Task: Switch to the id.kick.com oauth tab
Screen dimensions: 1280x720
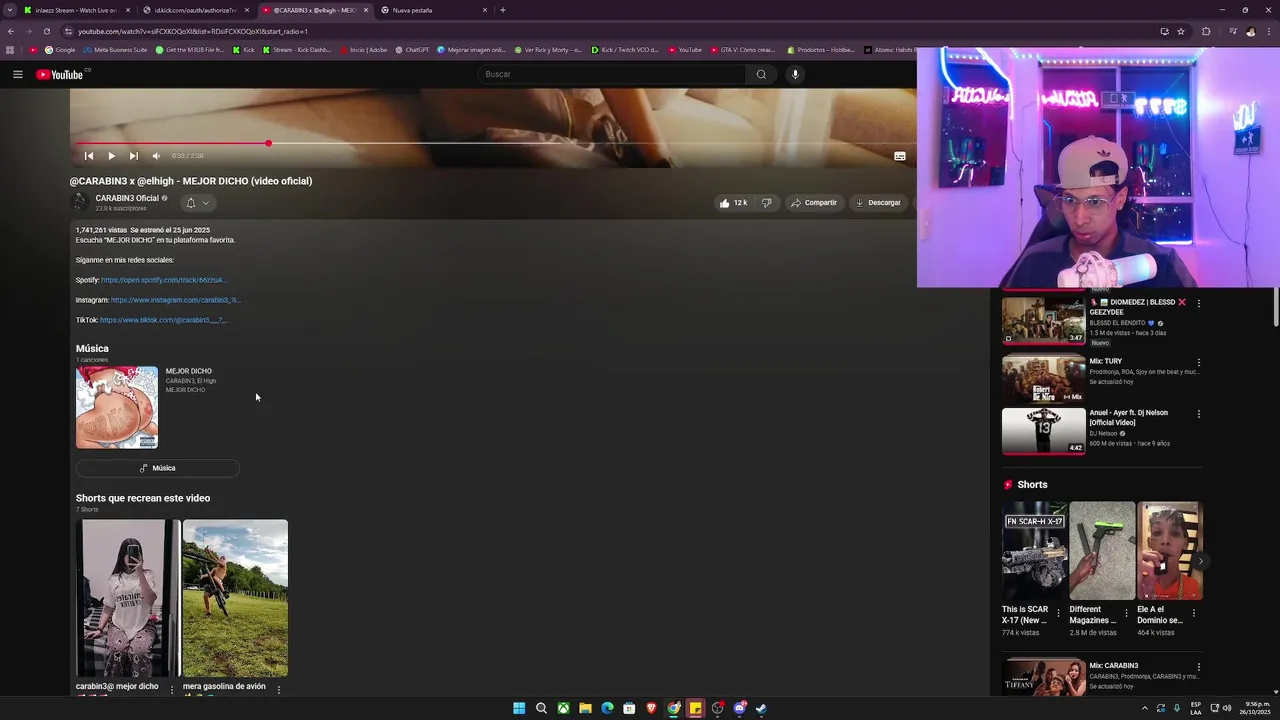Action: pos(195,10)
